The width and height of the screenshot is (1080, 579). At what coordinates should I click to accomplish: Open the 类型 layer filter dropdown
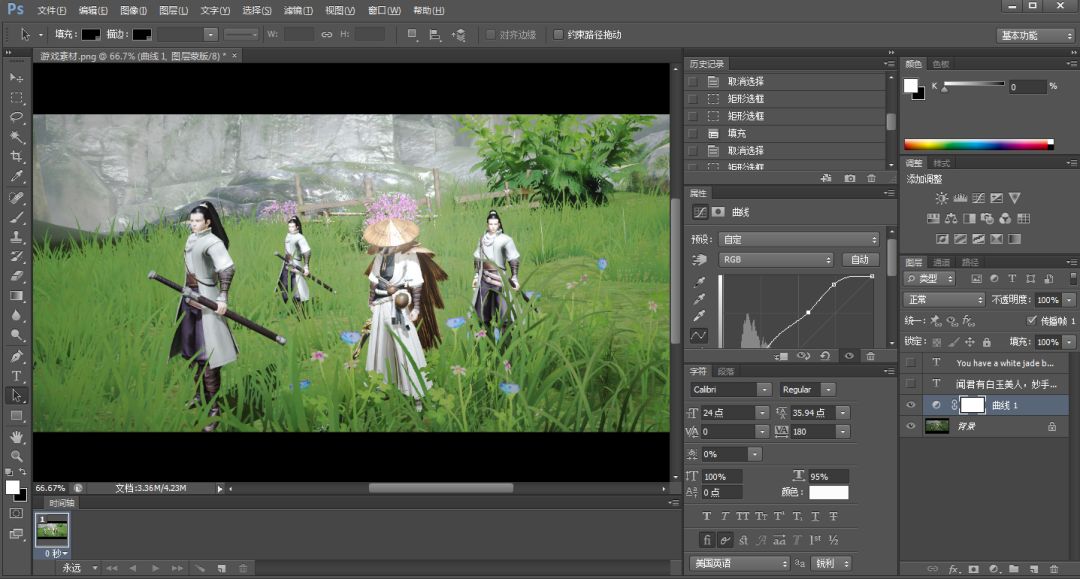point(929,279)
